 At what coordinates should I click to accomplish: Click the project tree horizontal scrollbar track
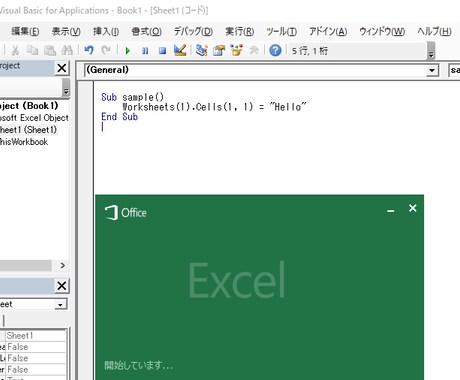[26, 266]
